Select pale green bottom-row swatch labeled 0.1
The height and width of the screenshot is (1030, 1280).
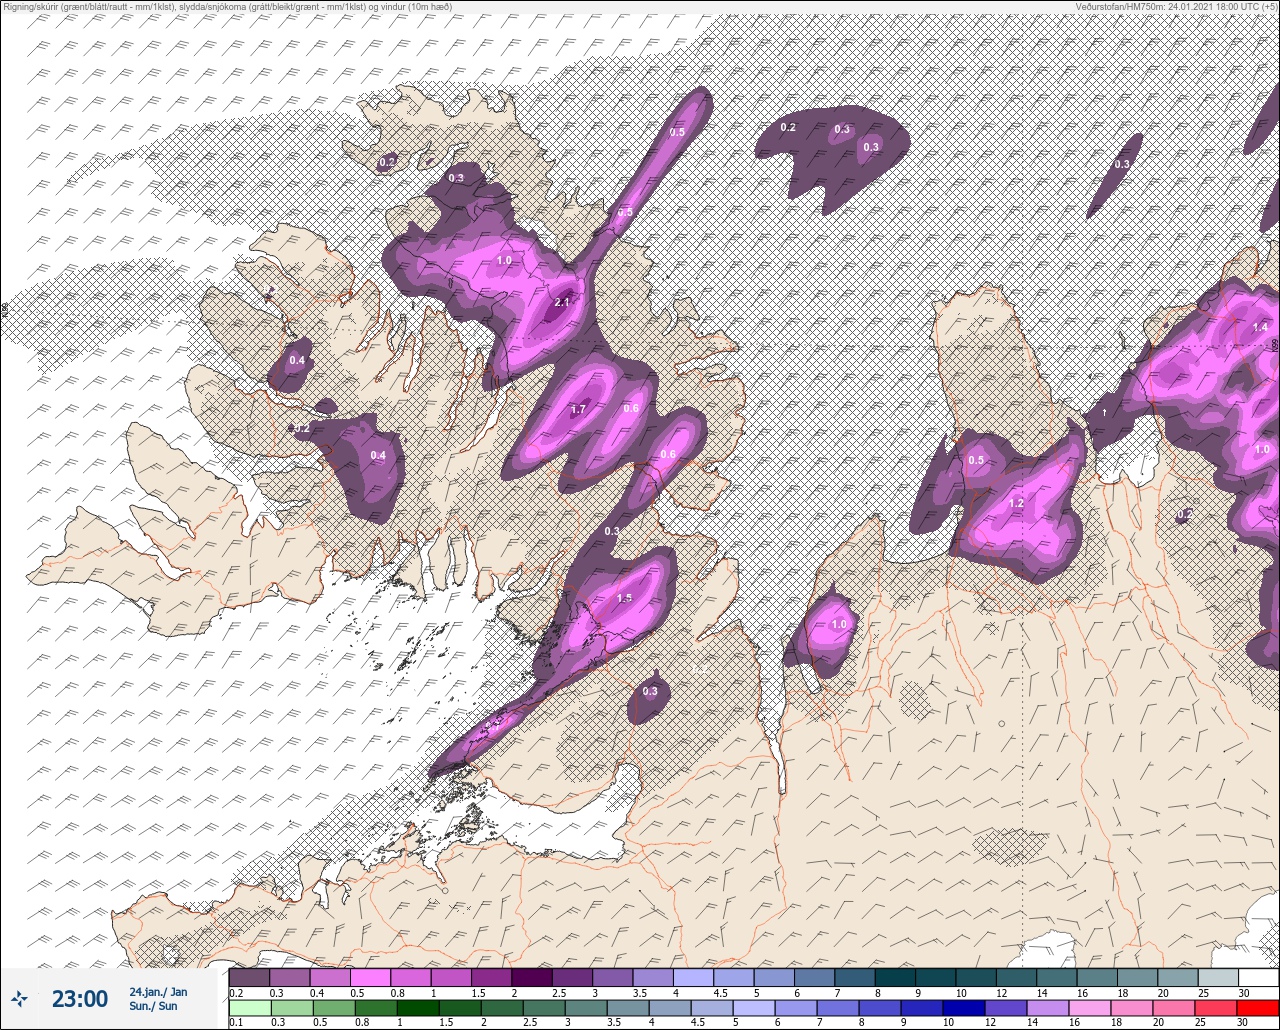(249, 1007)
